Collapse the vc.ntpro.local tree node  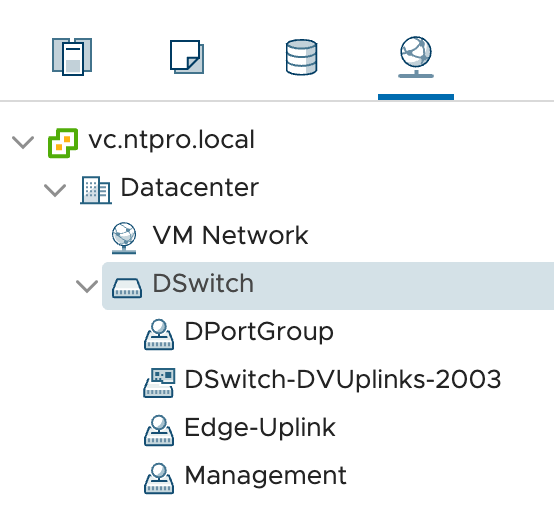coord(23,142)
